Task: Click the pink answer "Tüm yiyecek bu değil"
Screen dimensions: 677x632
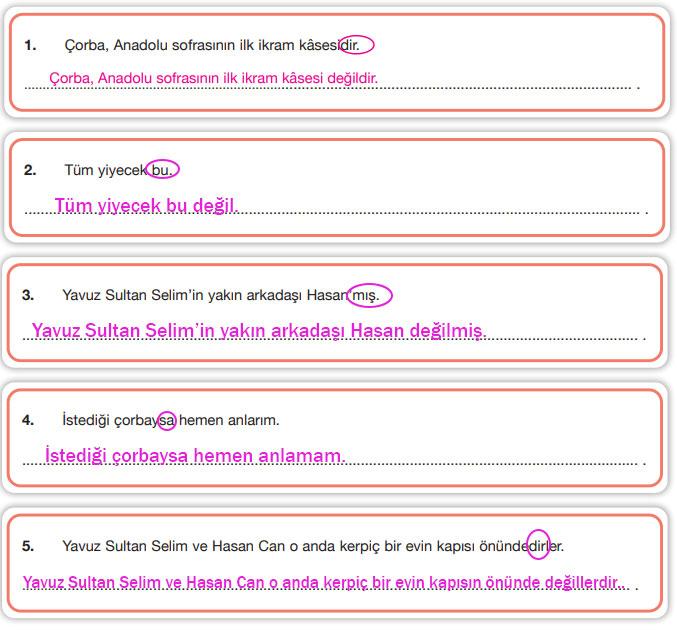Action: pyautogui.click(x=145, y=205)
